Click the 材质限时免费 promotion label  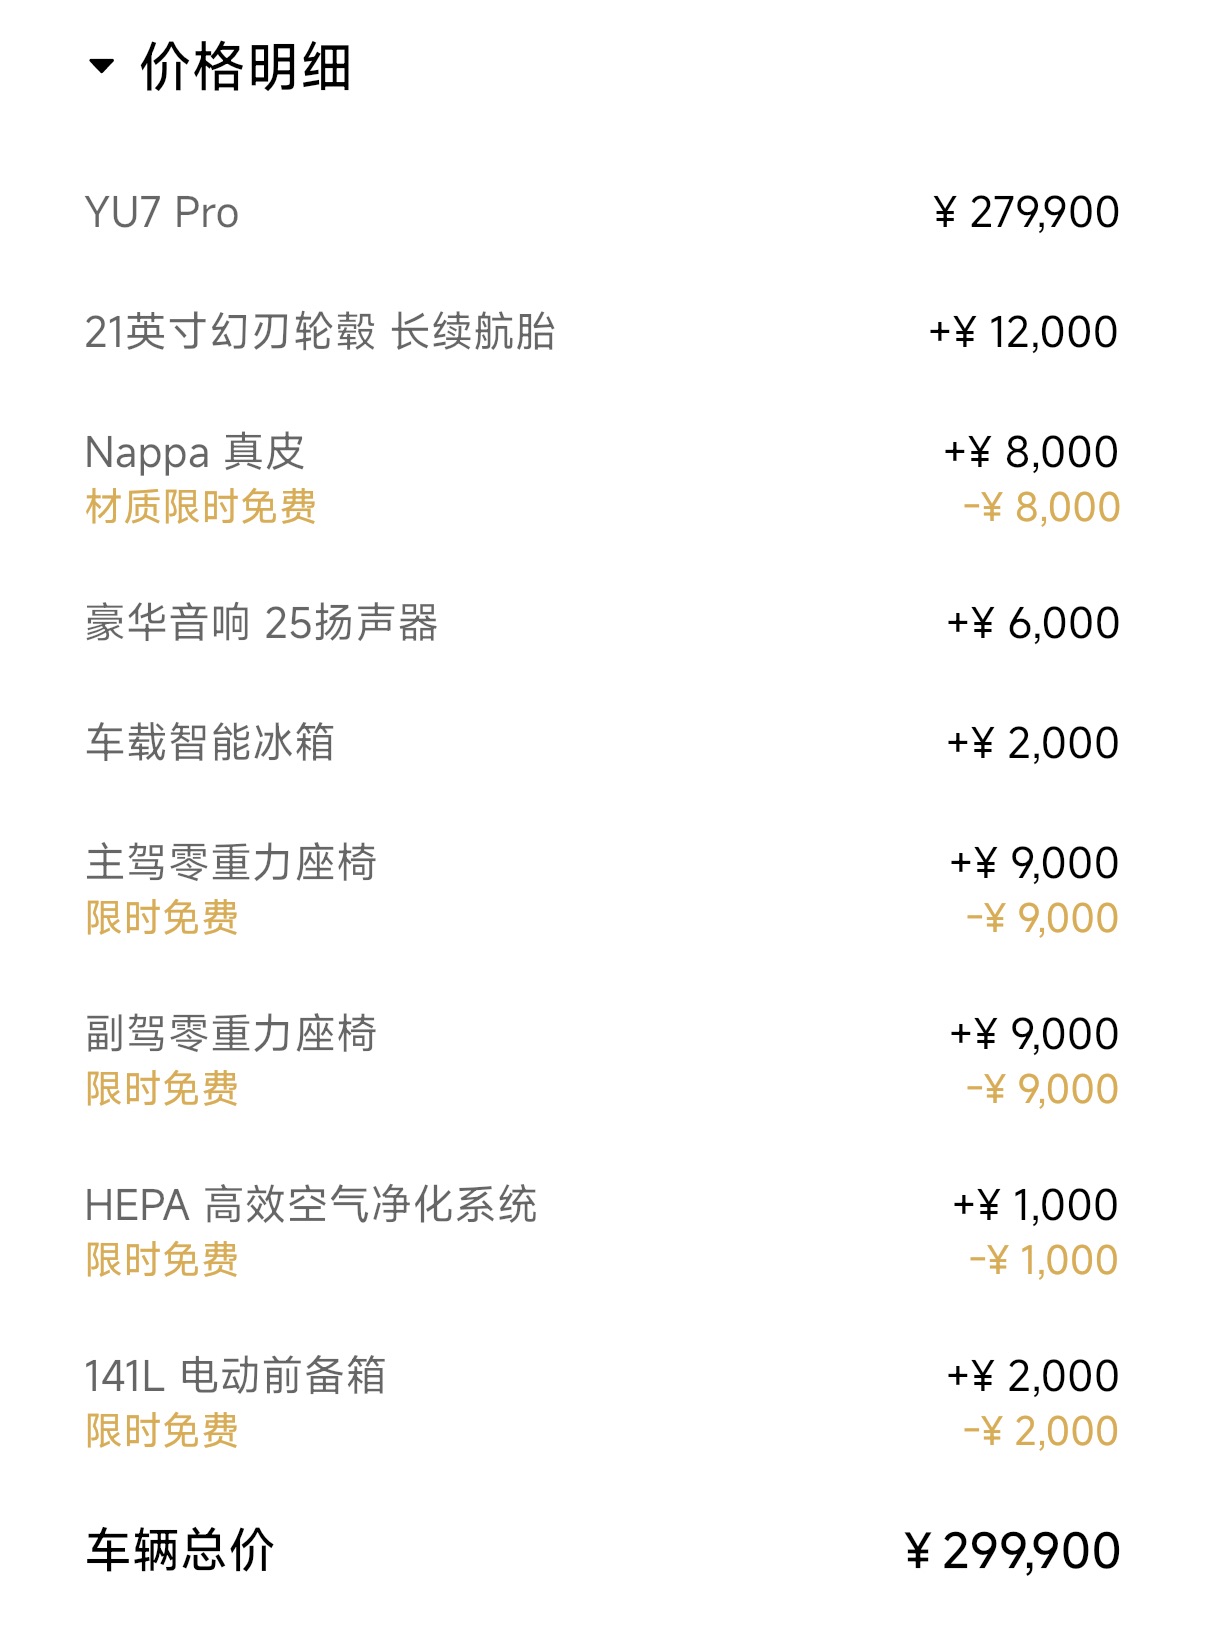[x=201, y=507]
